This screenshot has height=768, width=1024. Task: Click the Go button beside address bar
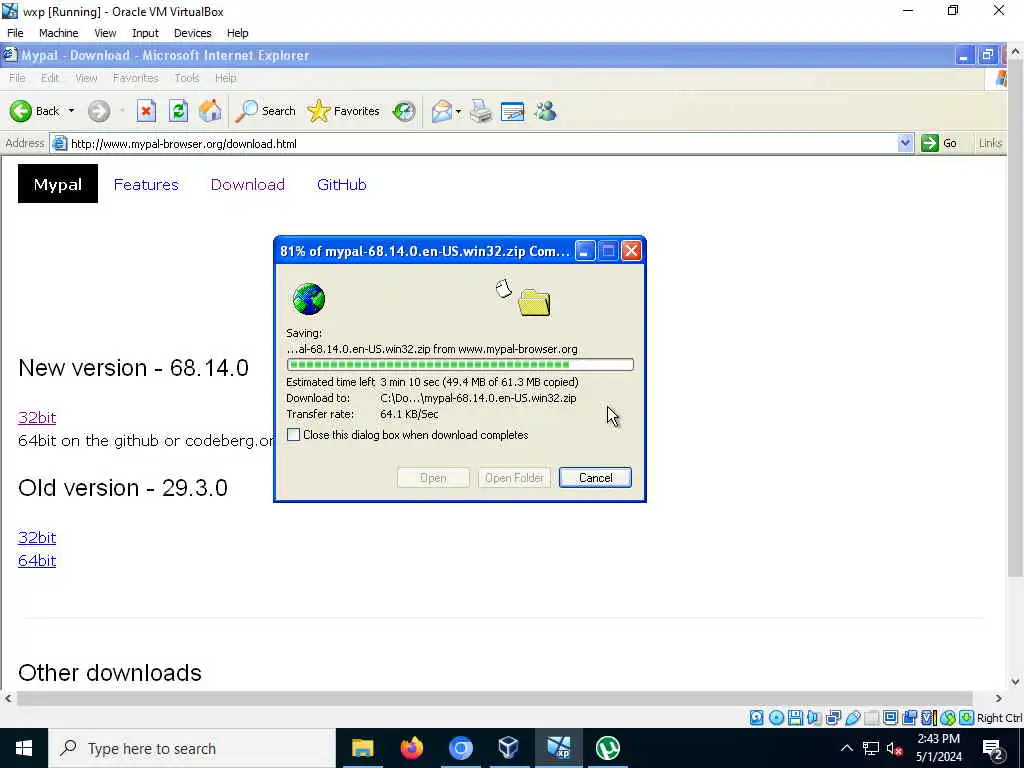point(939,143)
